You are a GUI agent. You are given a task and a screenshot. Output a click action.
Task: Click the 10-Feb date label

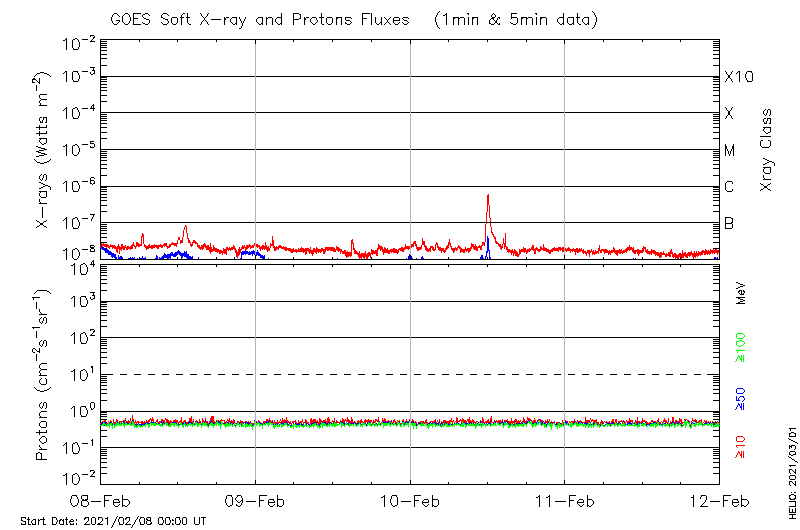tap(410, 500)
